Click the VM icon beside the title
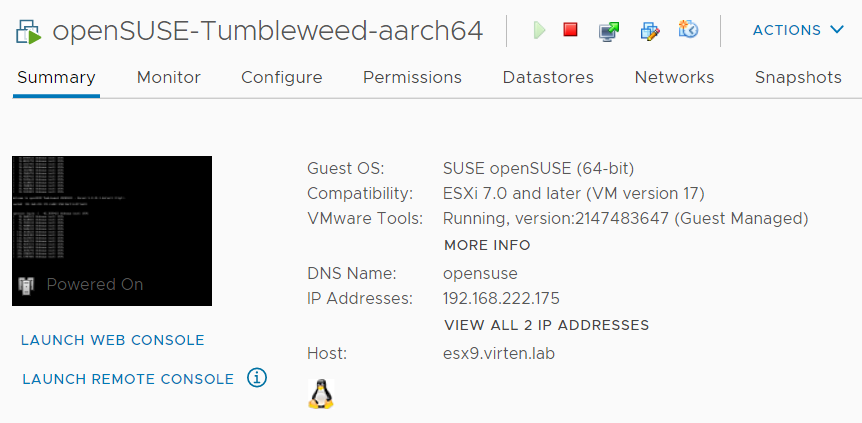The image size is (862, 423). pyautogui.click(x=29, y=32)
